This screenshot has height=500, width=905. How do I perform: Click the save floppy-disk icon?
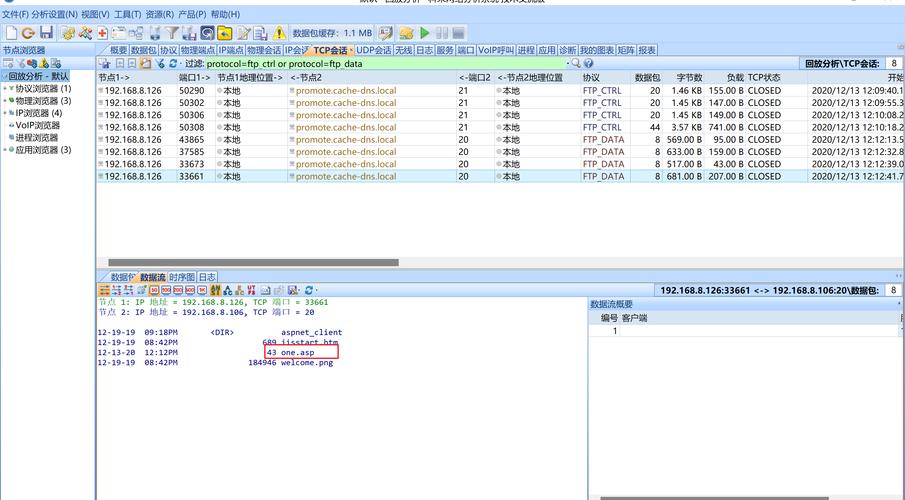[46, 33]
